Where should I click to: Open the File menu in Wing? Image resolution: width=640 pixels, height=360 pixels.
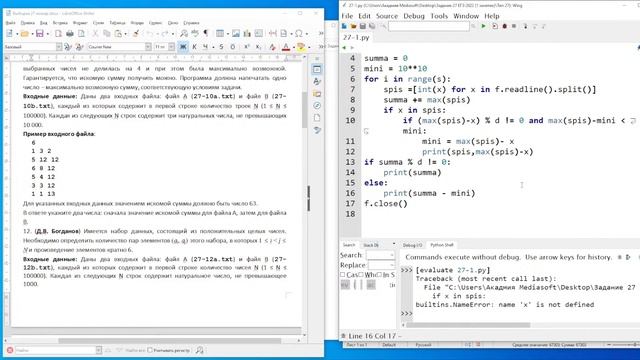tap(347, 16)
